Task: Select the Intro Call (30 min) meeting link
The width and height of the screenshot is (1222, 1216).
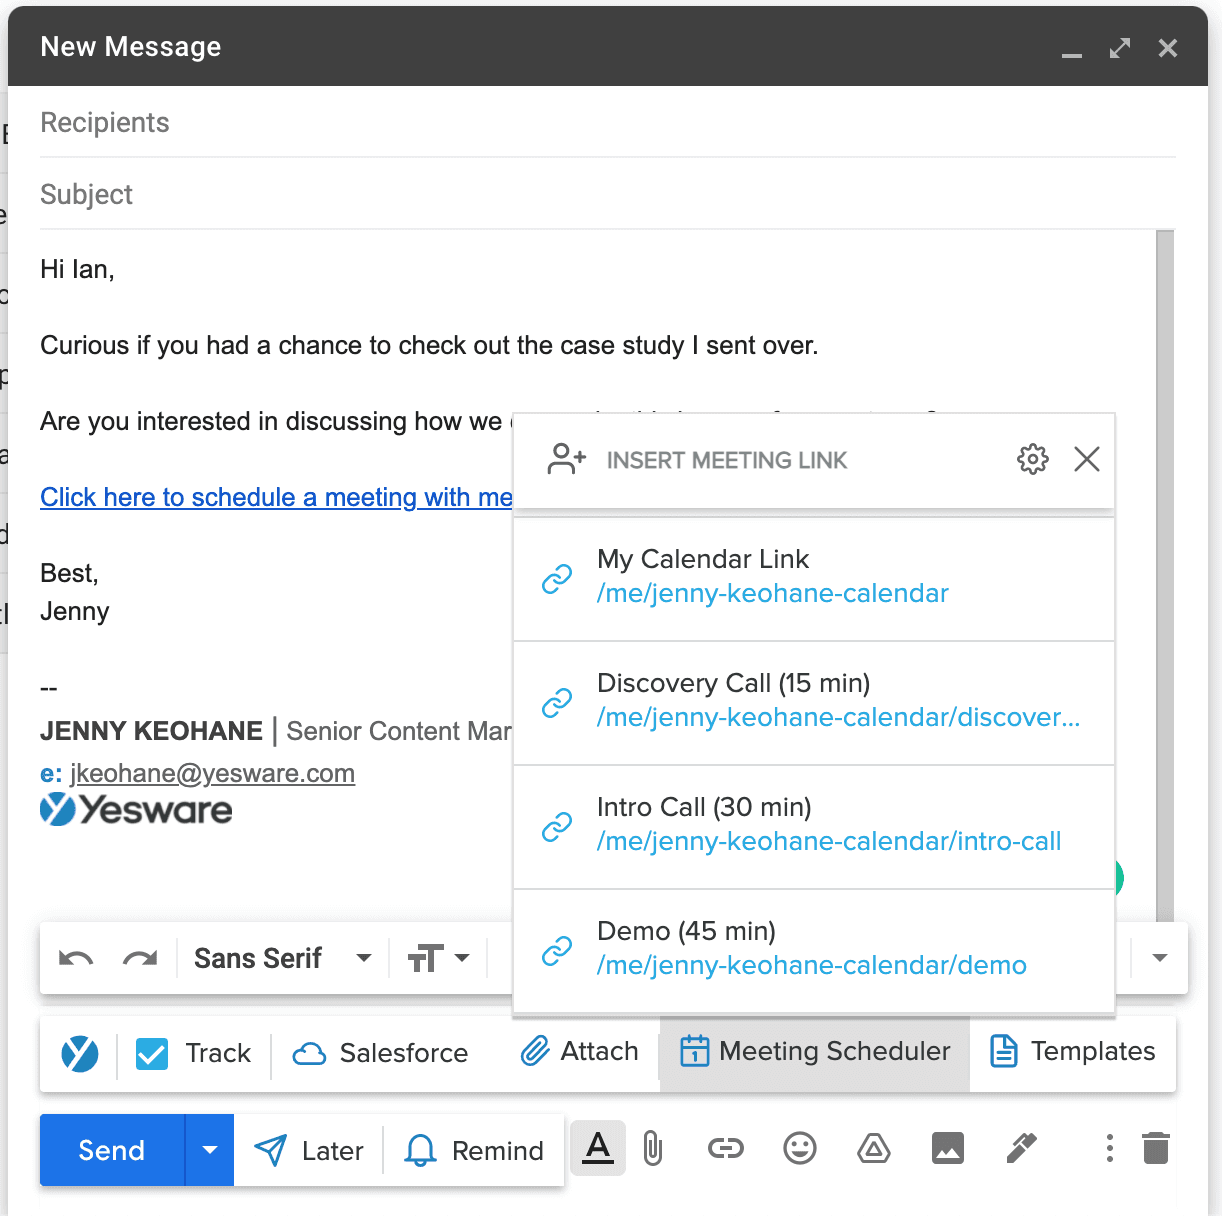Action: pos(814,824)
